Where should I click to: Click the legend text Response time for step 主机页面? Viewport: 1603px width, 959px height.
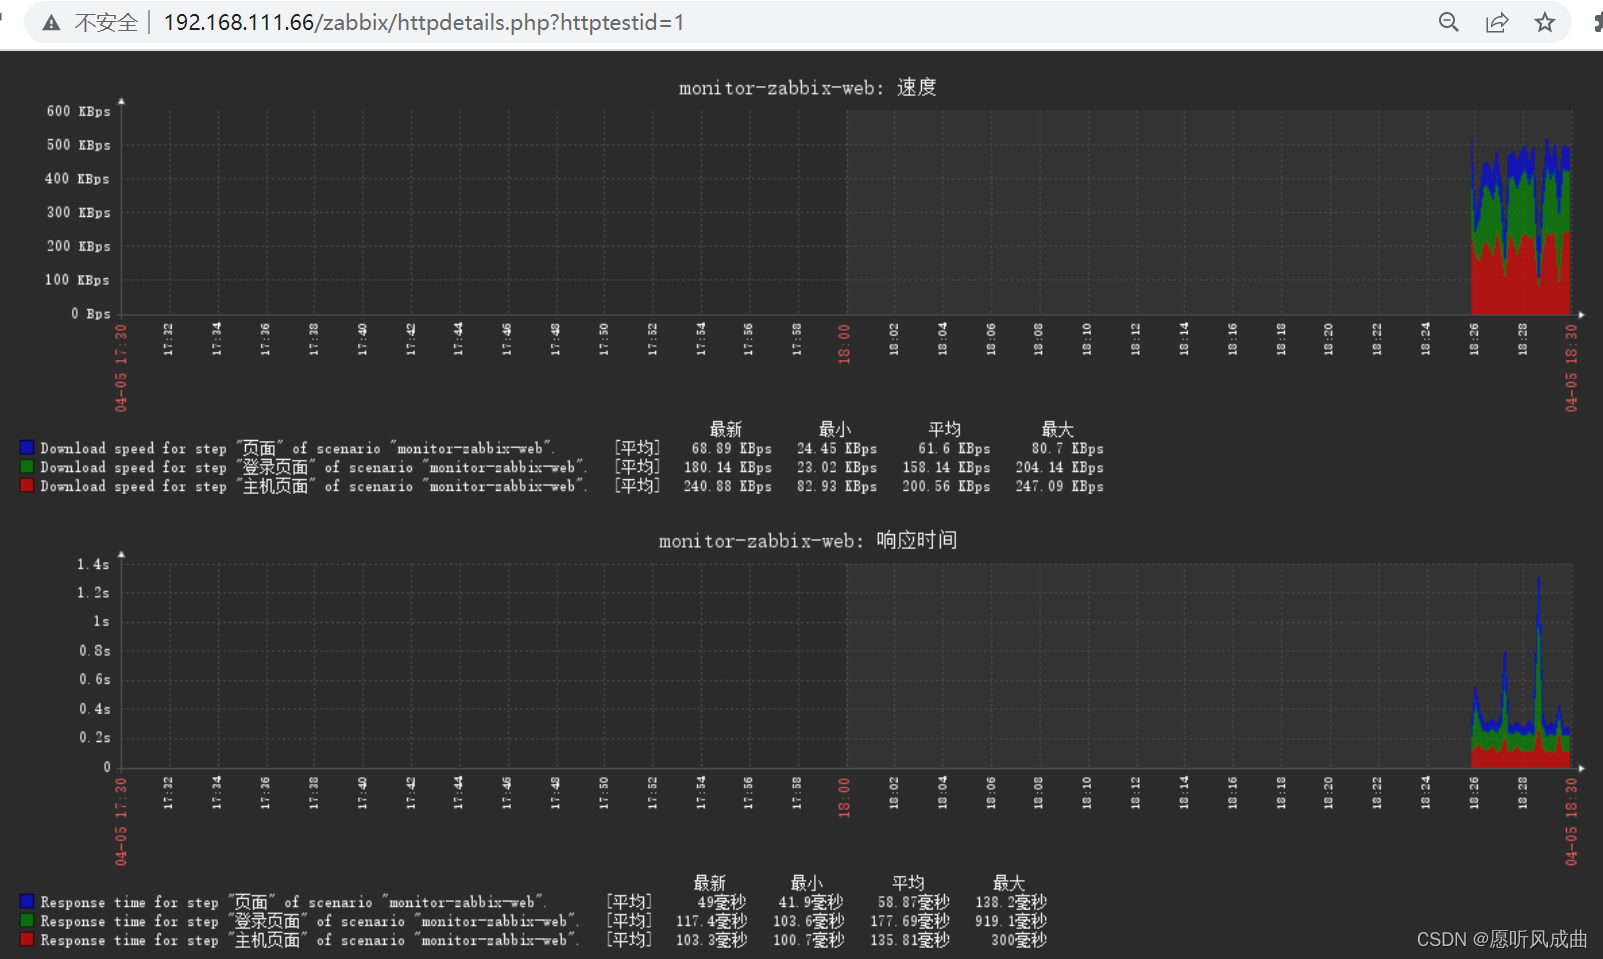click(310, 941)
